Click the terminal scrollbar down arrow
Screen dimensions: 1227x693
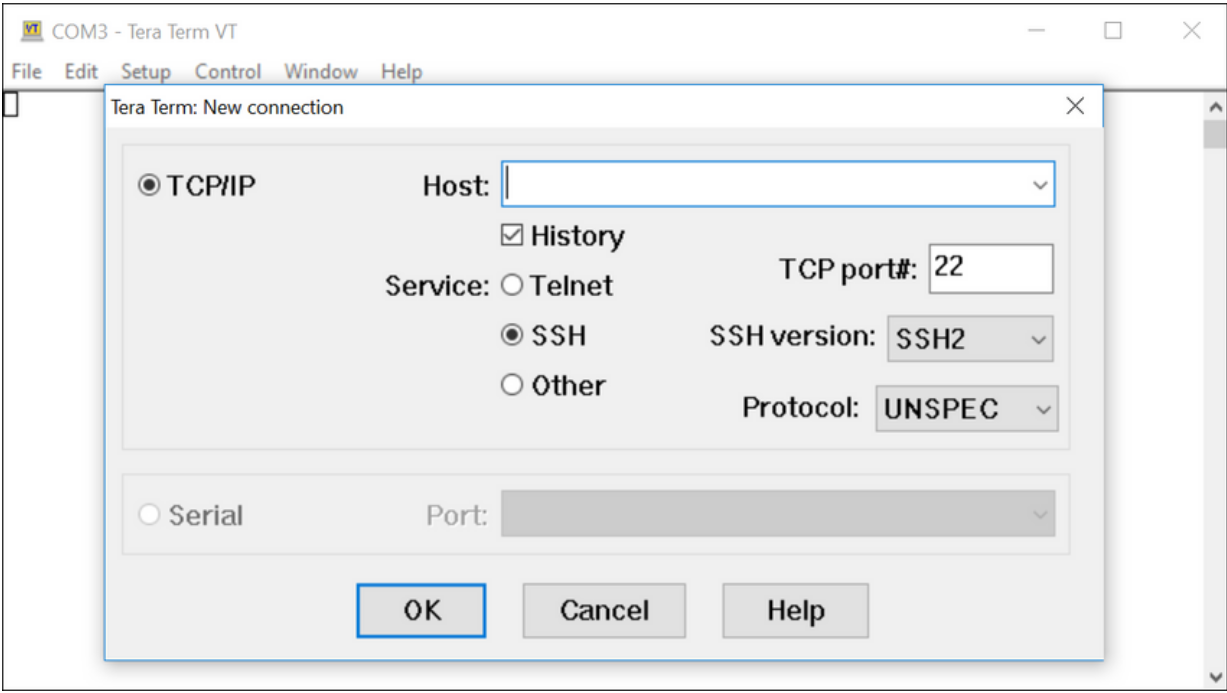click(1216, 677)
